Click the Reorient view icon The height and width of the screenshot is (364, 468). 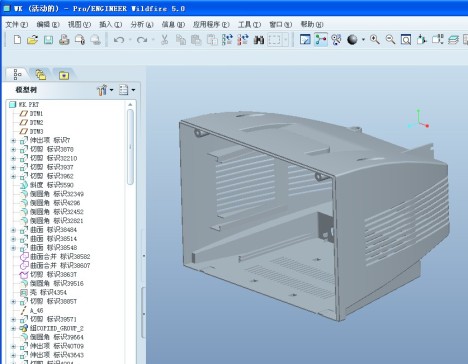(422, 39)
